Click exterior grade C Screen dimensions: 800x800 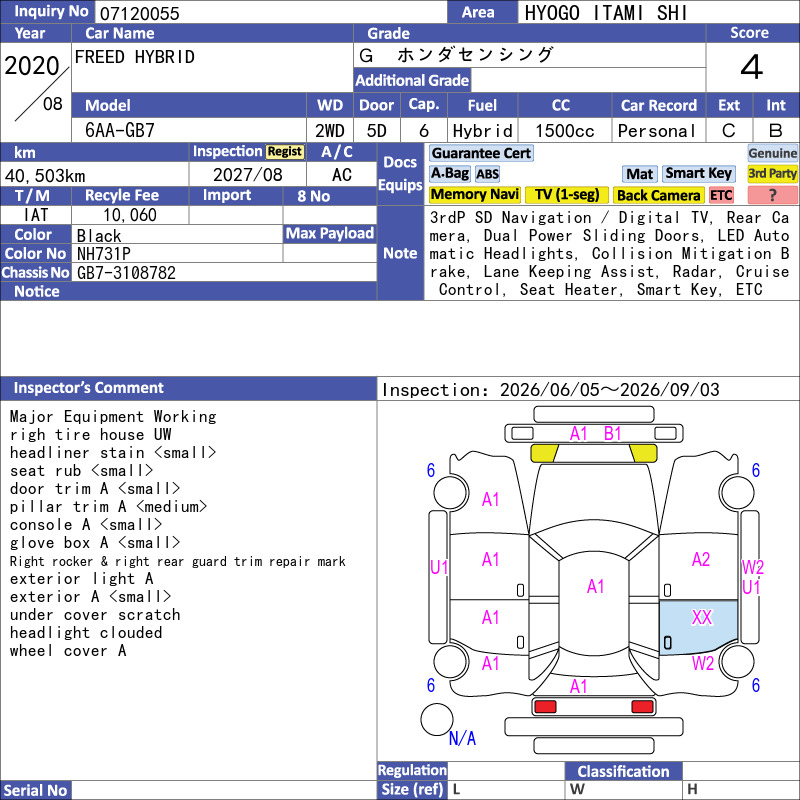[729, 131]
